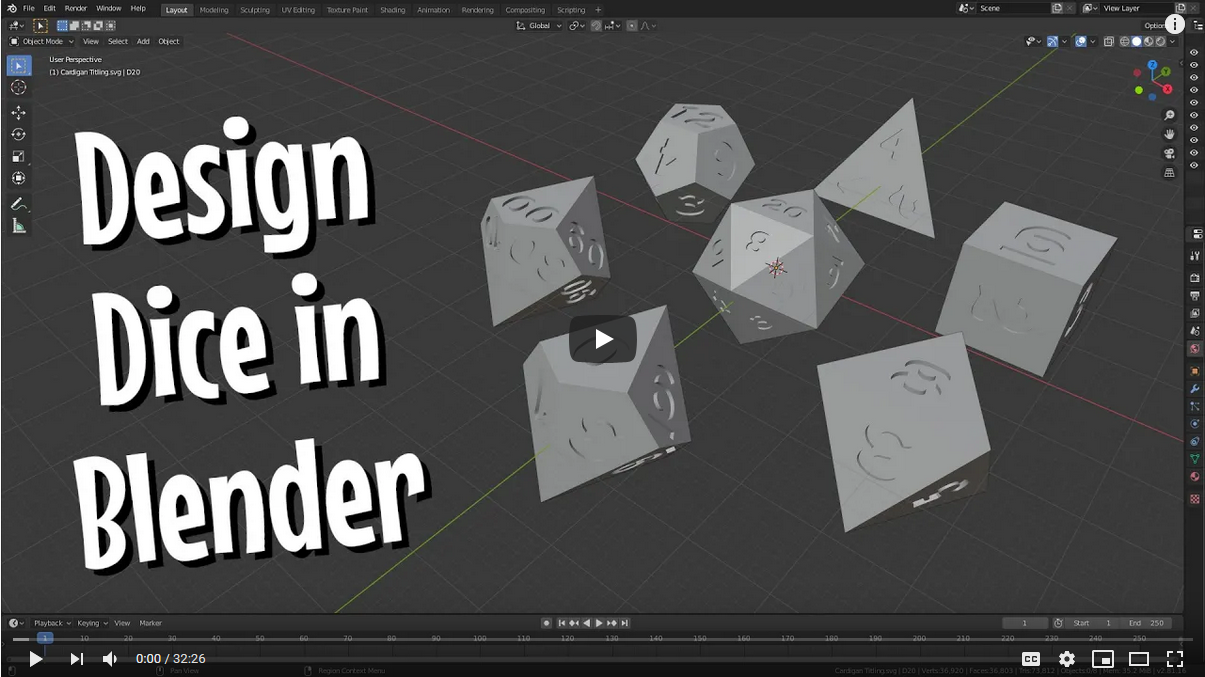
Task: Jump to timeline start frame button
Action: [x=562, y=623]
